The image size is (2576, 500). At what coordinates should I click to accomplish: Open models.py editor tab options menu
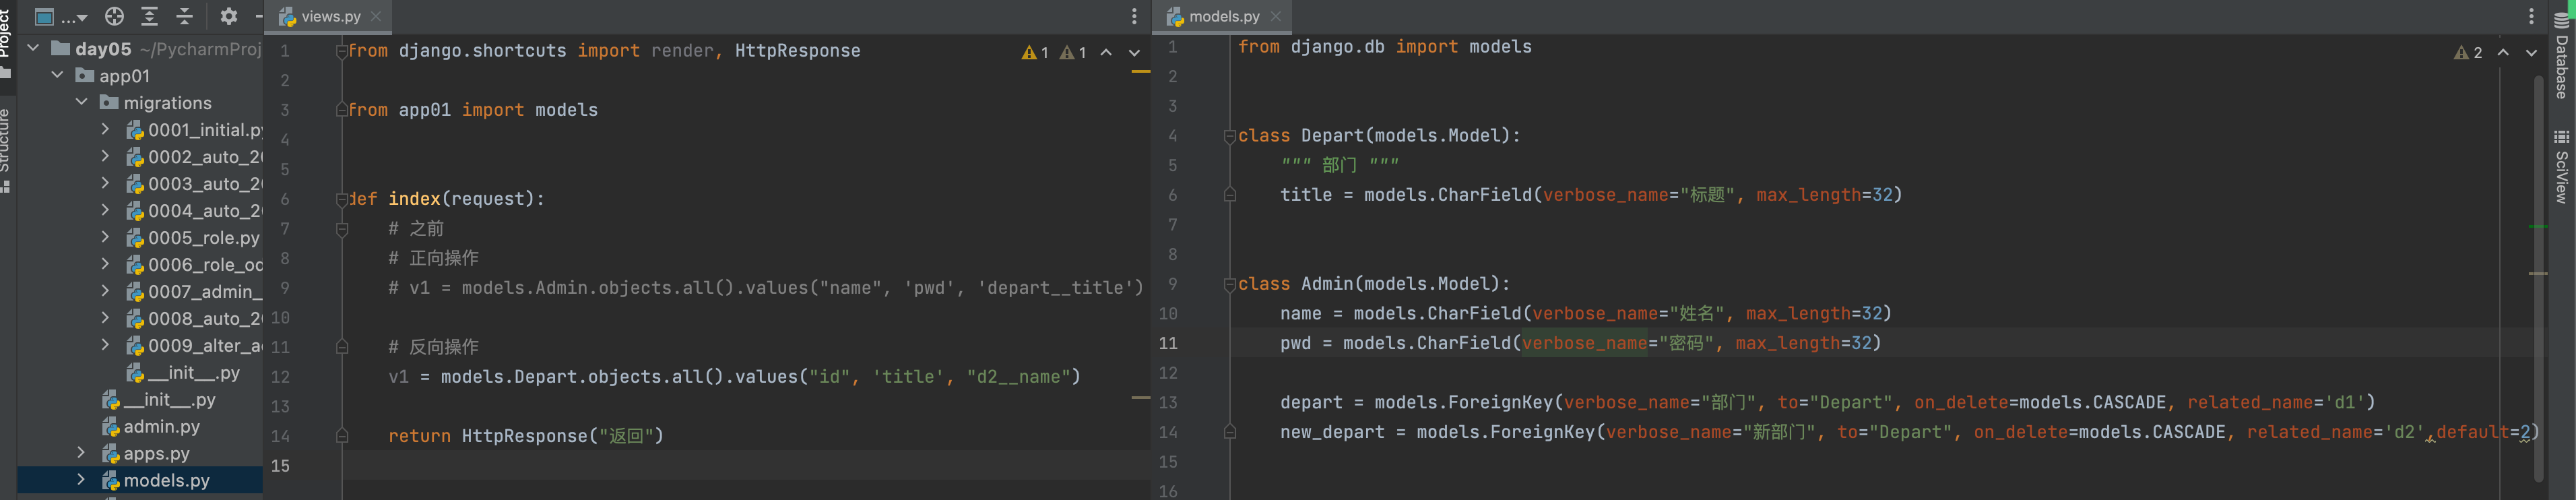2531,16
